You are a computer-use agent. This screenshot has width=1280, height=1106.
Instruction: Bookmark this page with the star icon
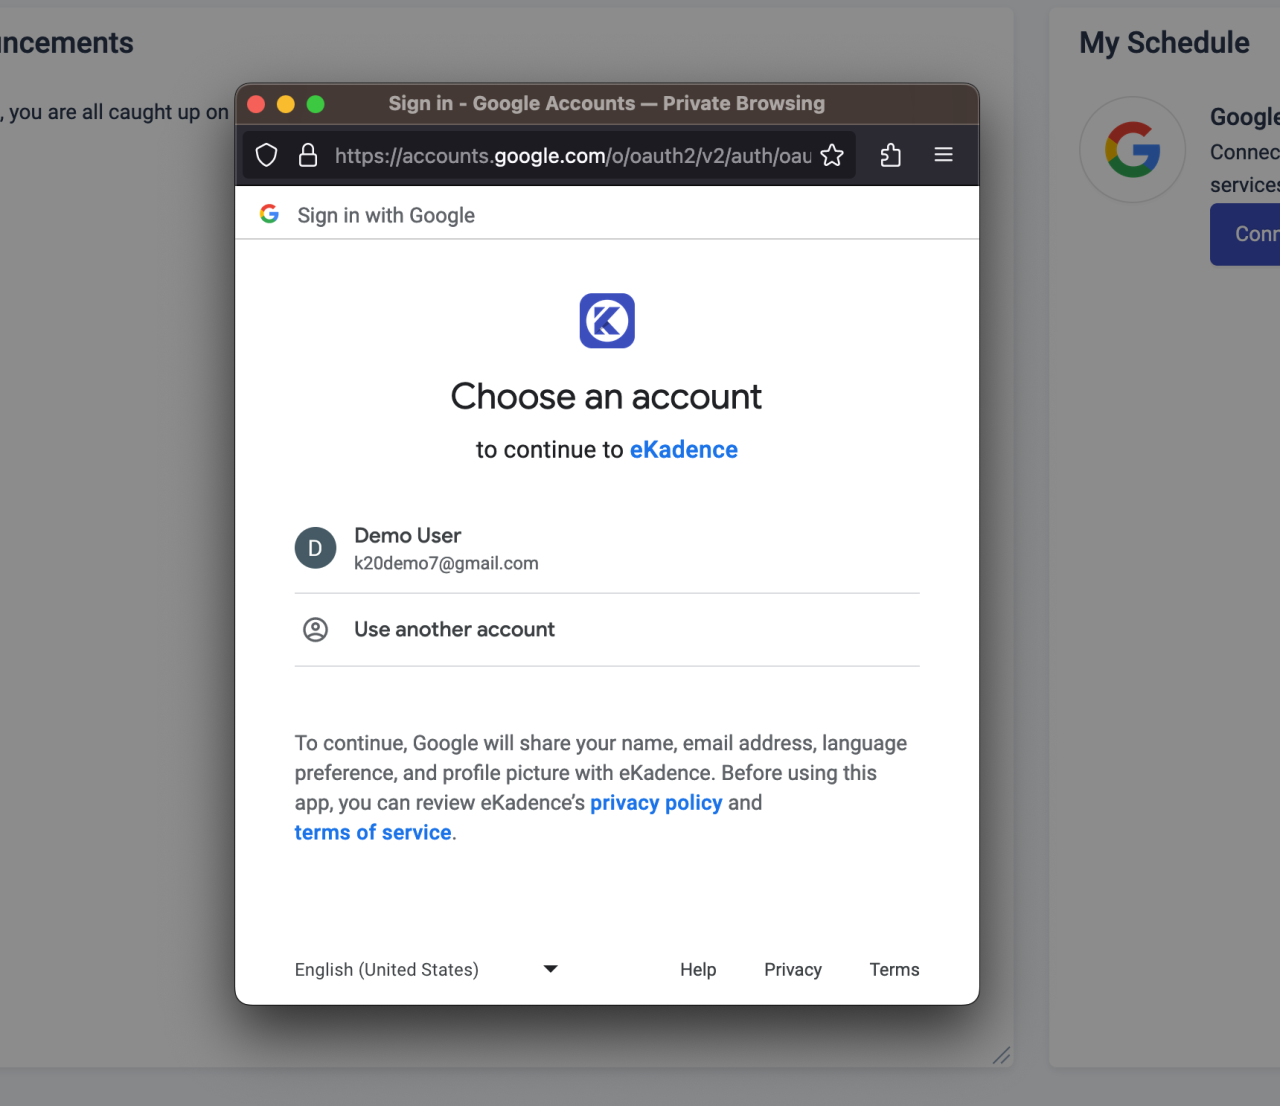tap(832, 155)
